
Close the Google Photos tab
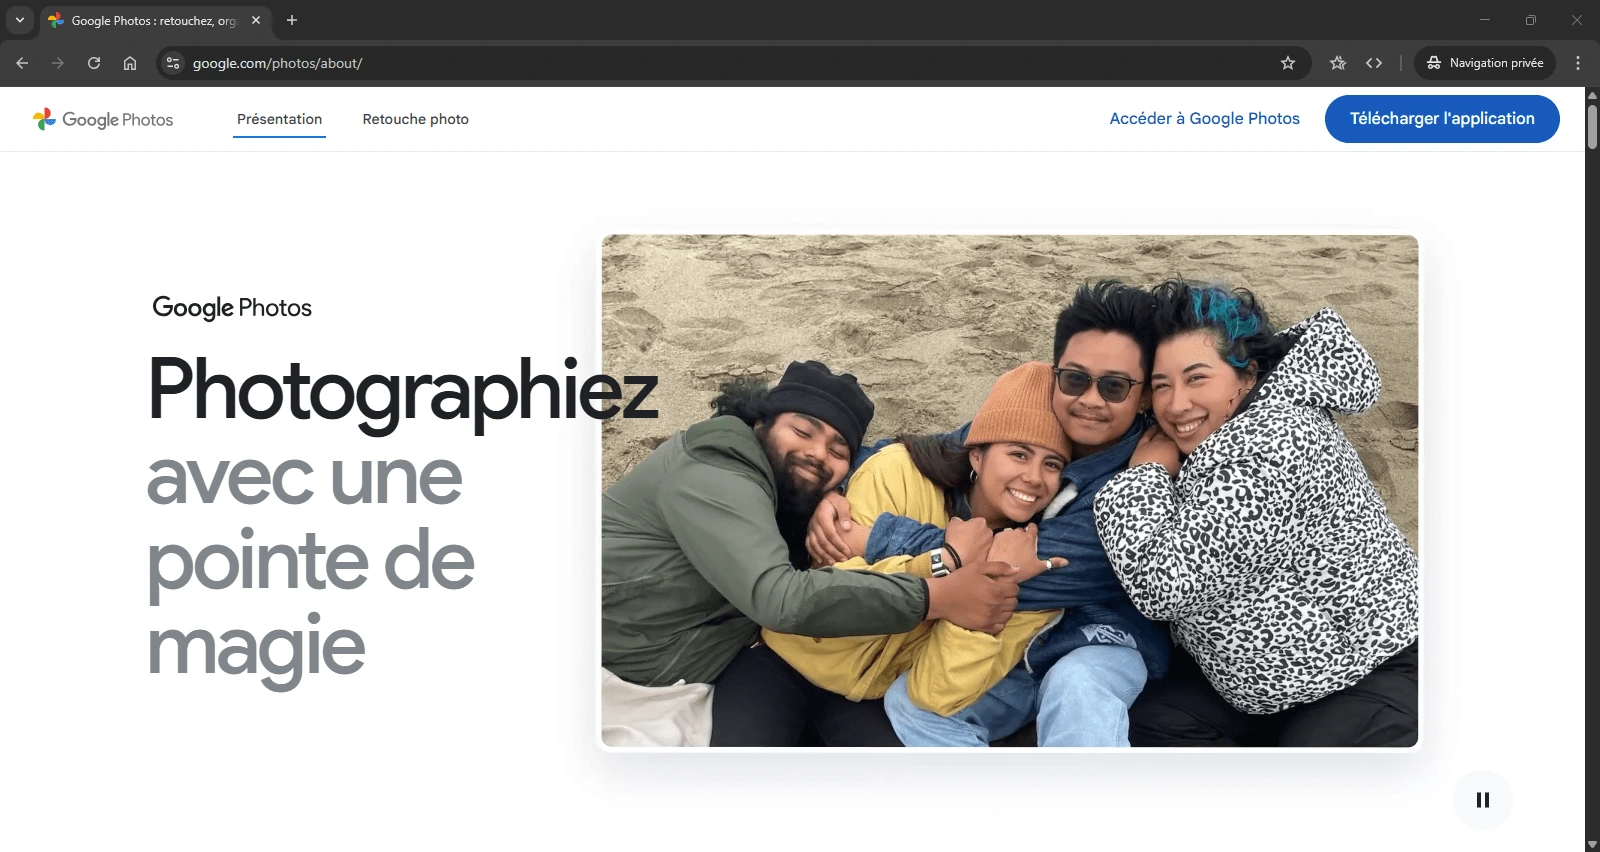256,20
